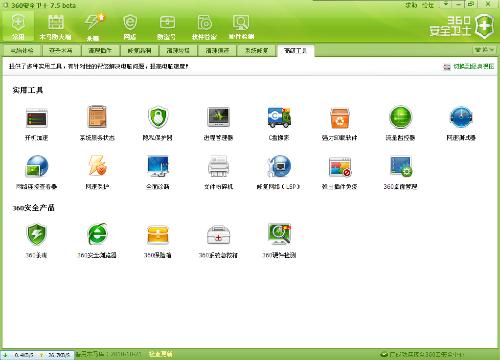Expand the dropdown at the tab row's right end

pyautogui.click(x=485, y=50)
